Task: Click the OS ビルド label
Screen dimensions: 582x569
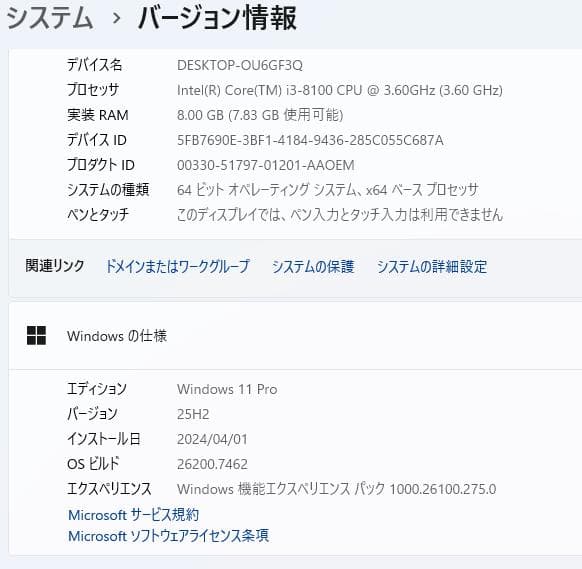Action: click(x=93, y=464)
